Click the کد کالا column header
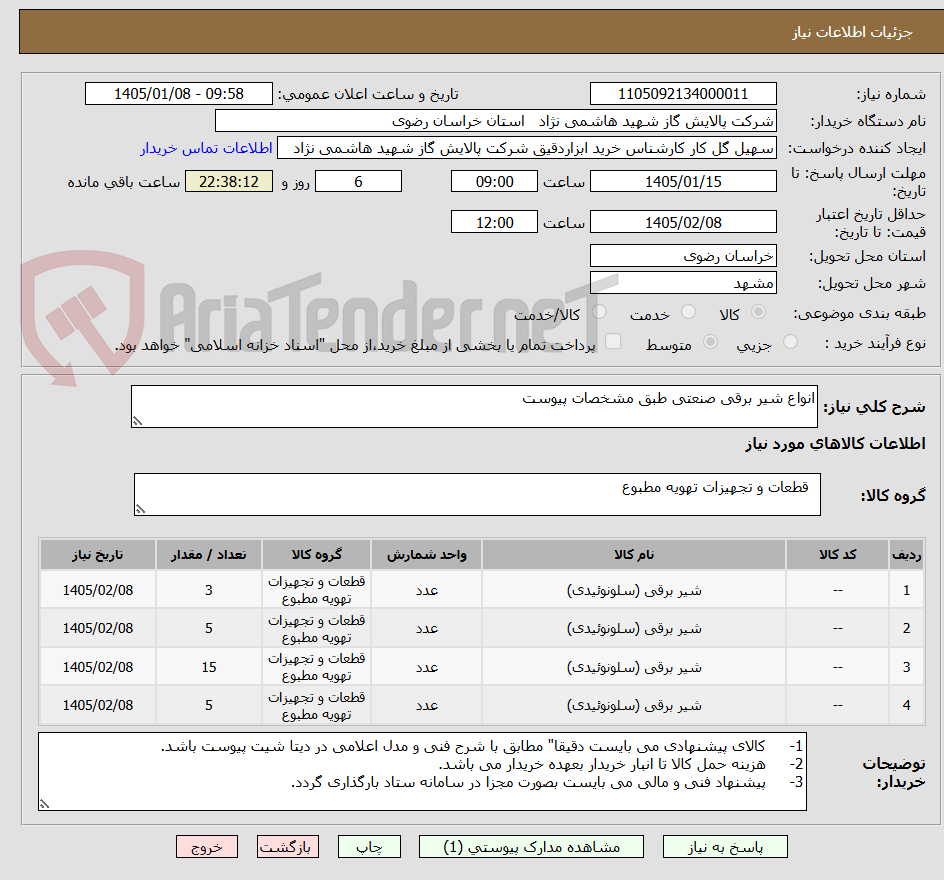 point(837,554)
